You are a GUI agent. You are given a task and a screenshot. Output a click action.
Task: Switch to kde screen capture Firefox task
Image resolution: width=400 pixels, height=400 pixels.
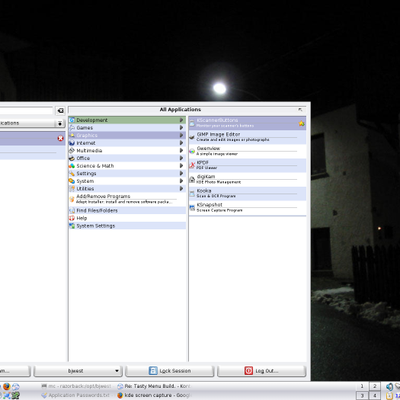pos(154,395)
